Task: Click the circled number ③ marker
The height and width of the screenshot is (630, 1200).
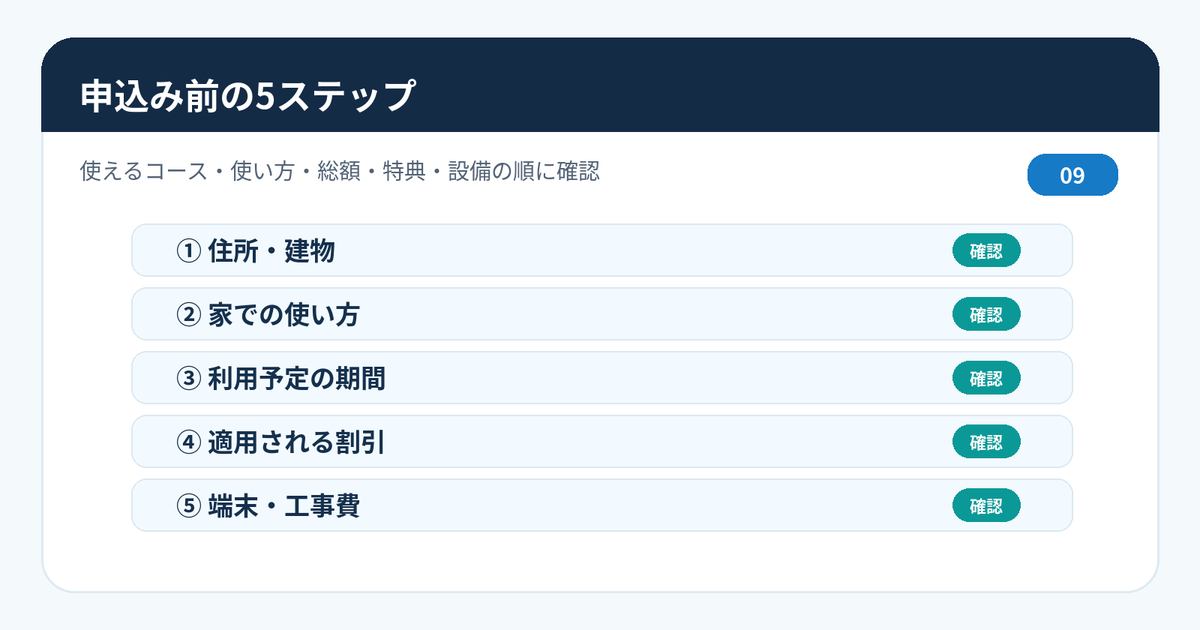Action: click(x=188, y=379)
